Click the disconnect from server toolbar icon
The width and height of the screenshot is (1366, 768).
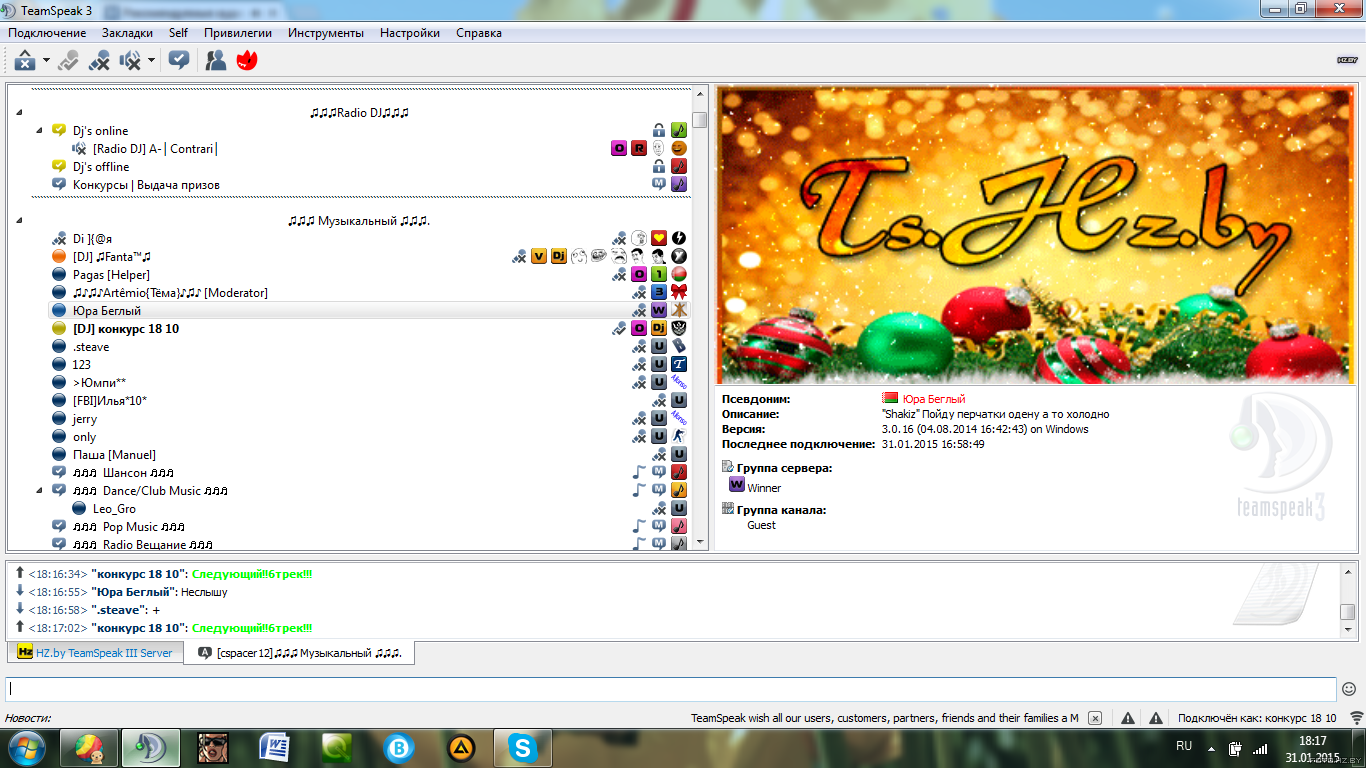(24, 61)
